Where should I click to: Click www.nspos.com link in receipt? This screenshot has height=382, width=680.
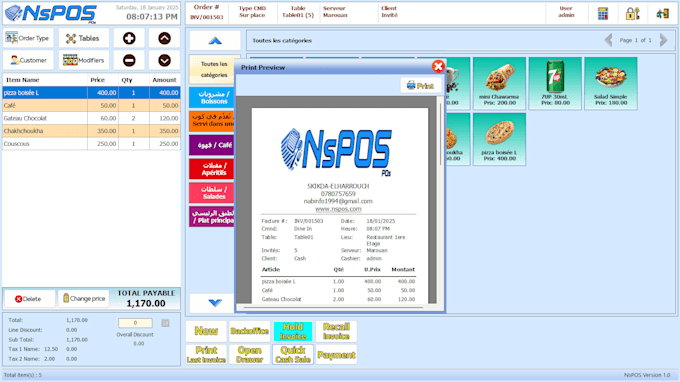point(338,209)
